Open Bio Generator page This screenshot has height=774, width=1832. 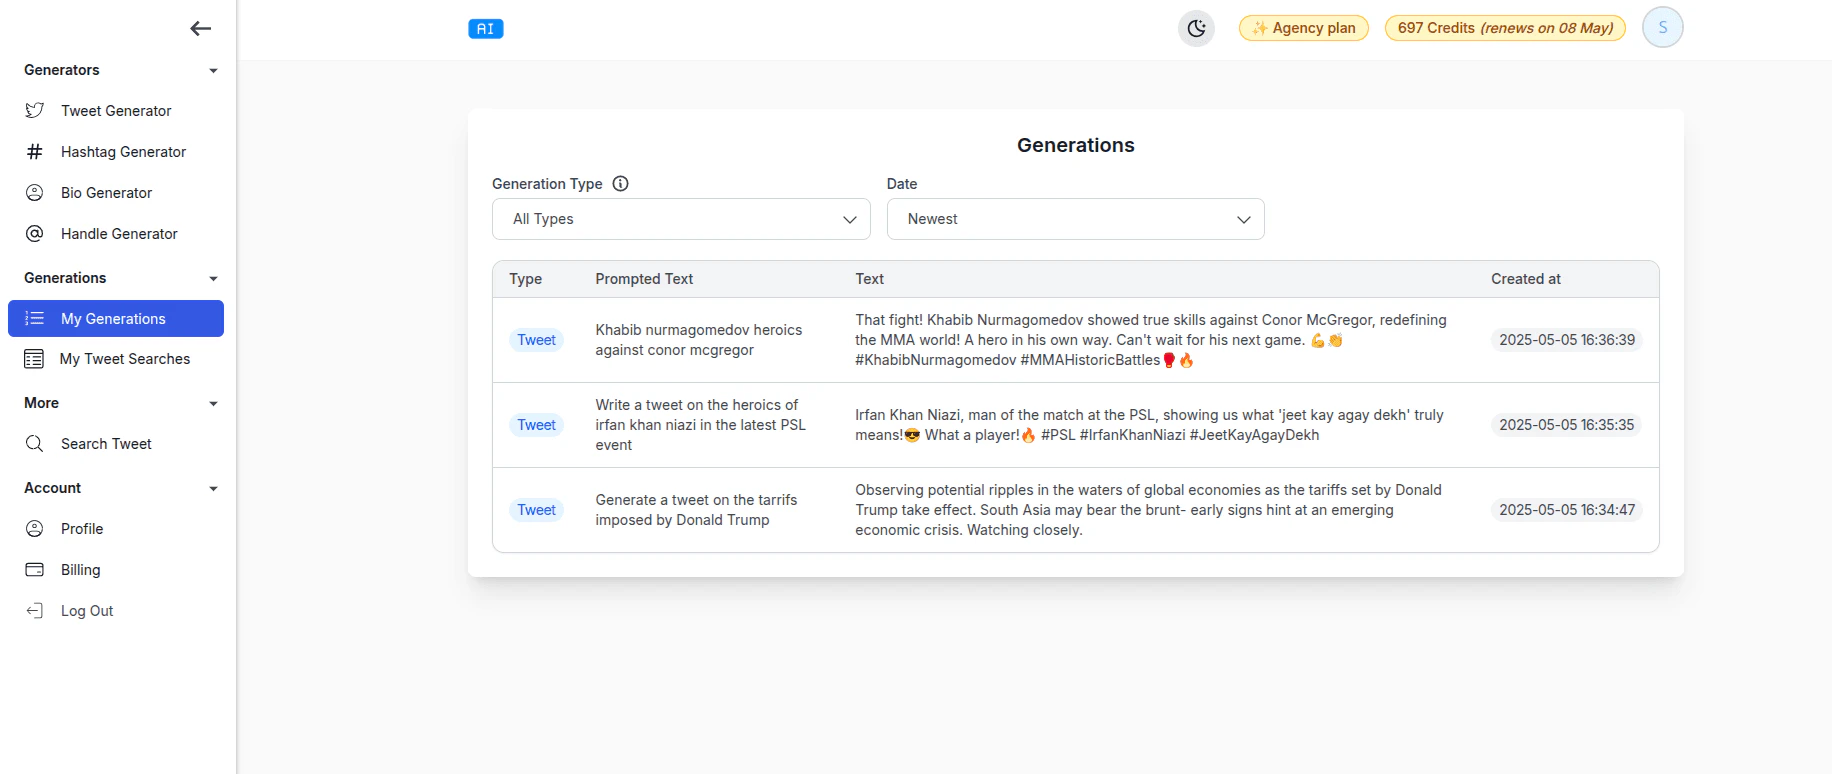(x=116, y=193)
